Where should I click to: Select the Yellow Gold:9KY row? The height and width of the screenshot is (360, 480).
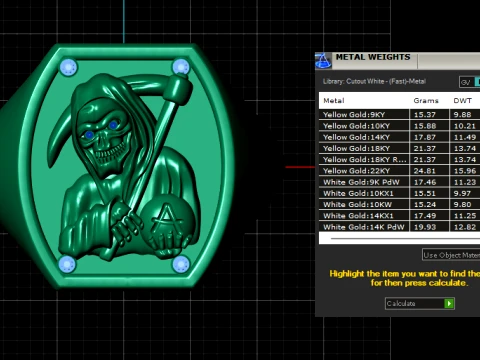399,114
